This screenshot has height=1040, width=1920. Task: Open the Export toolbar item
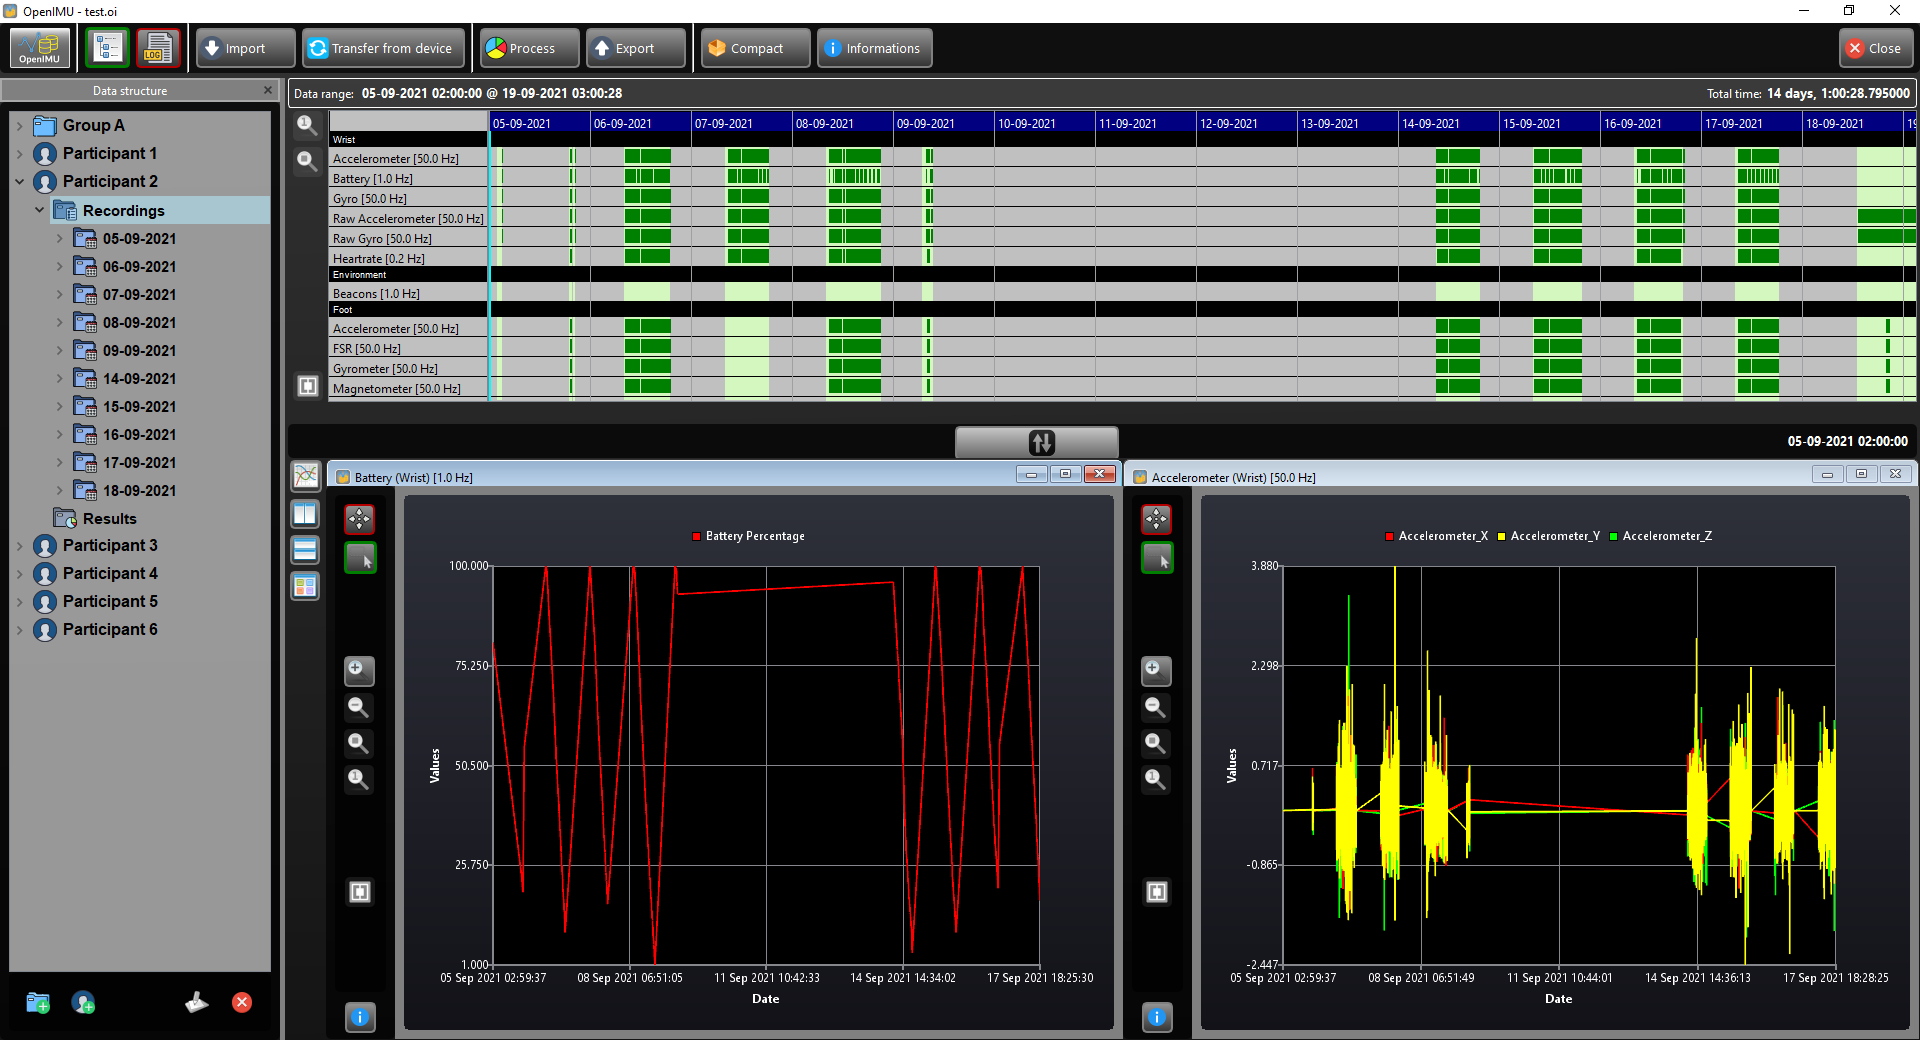(636, 48)
